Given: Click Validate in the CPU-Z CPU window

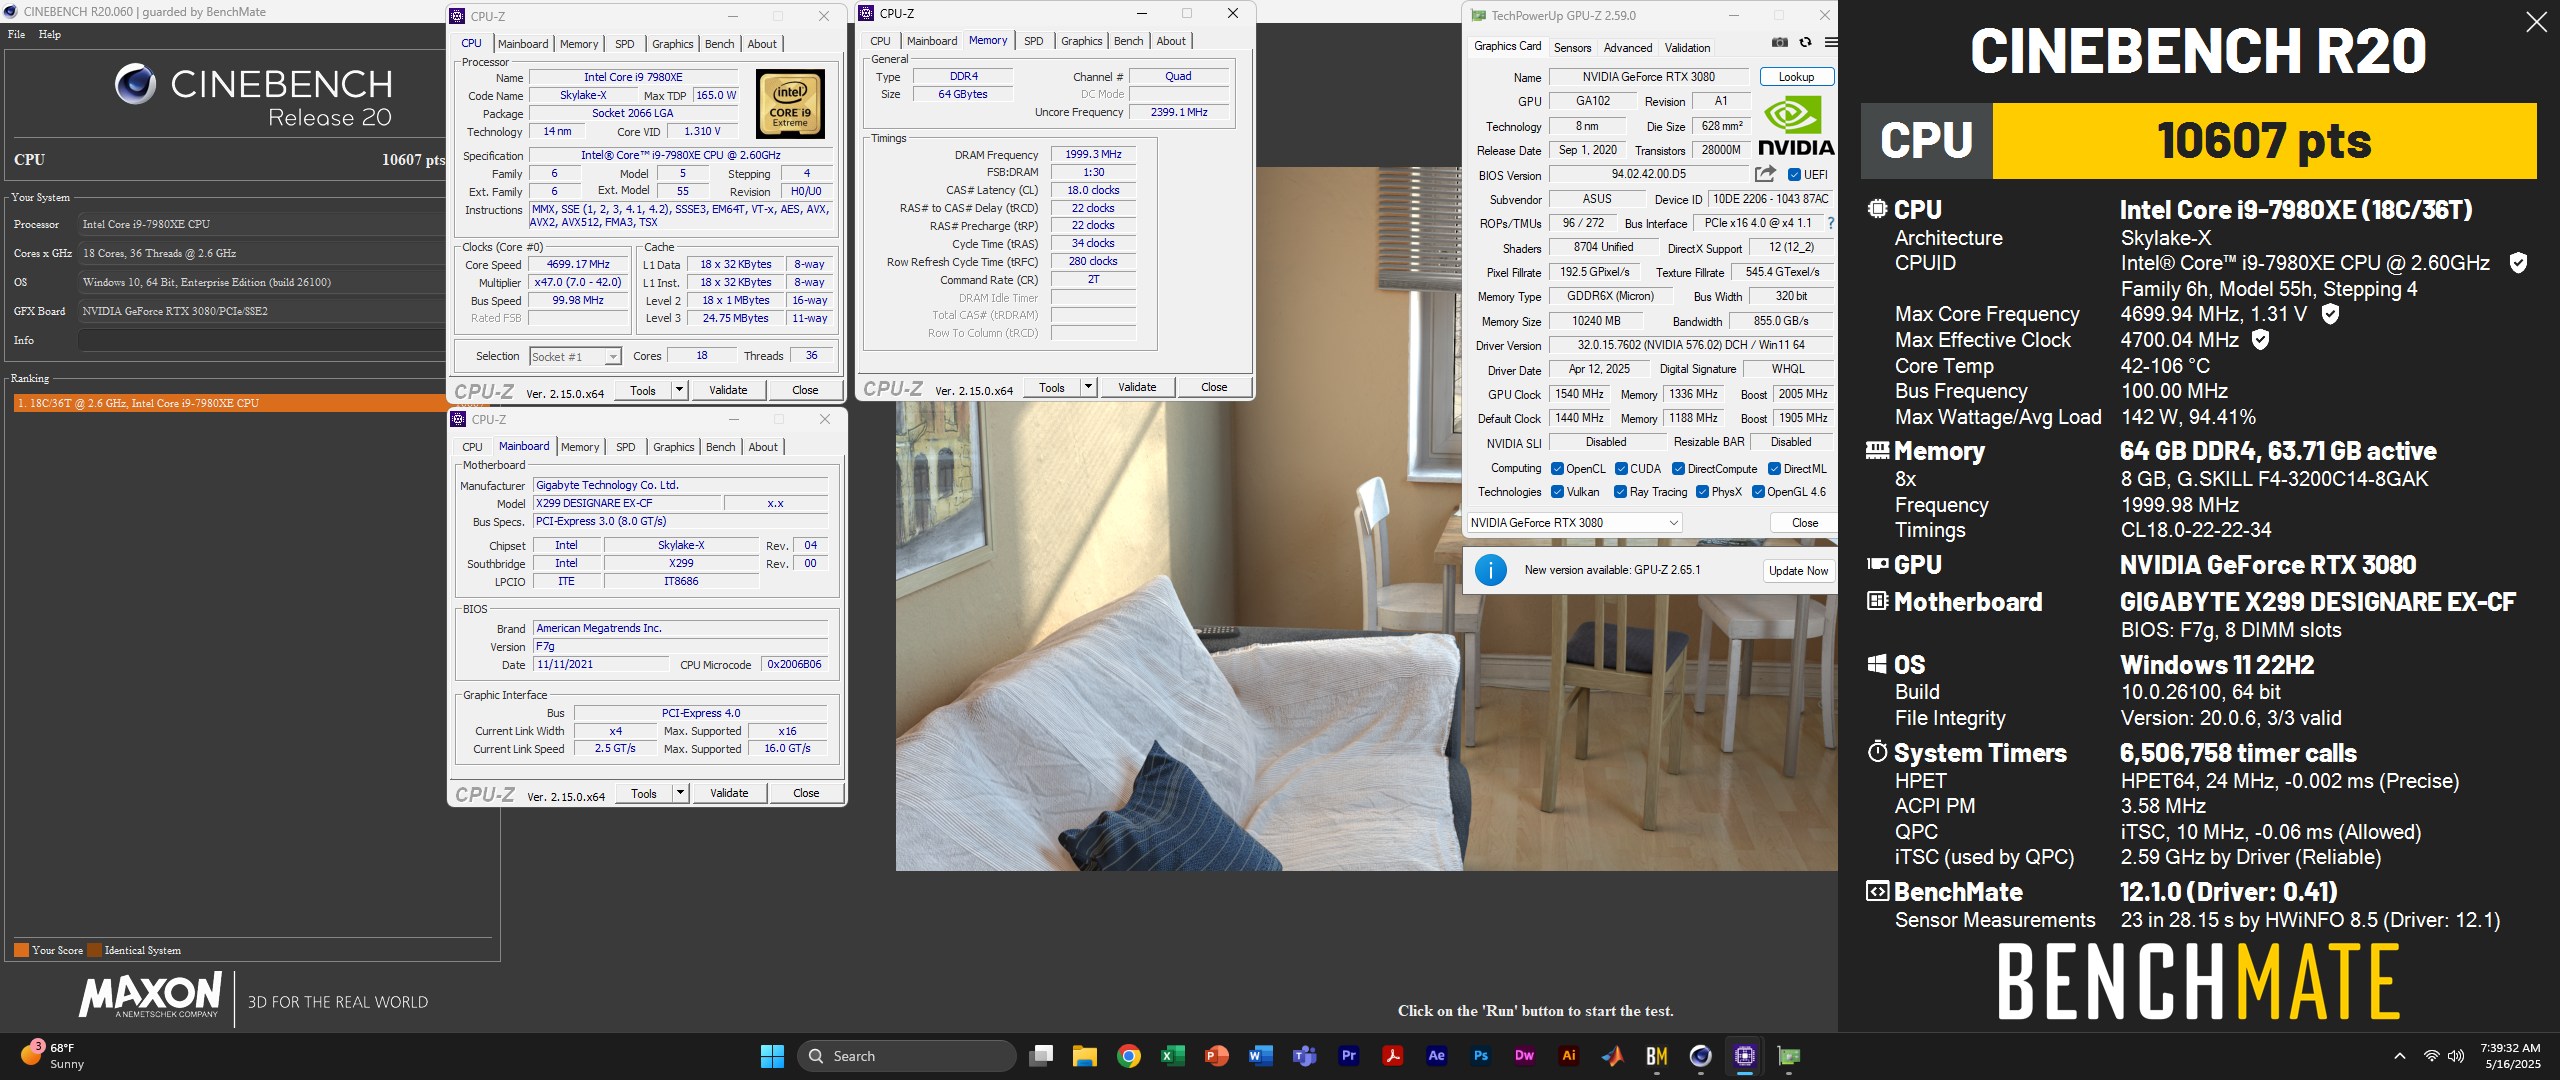Looking at the screenshot, I should click(x=728, y=390).
